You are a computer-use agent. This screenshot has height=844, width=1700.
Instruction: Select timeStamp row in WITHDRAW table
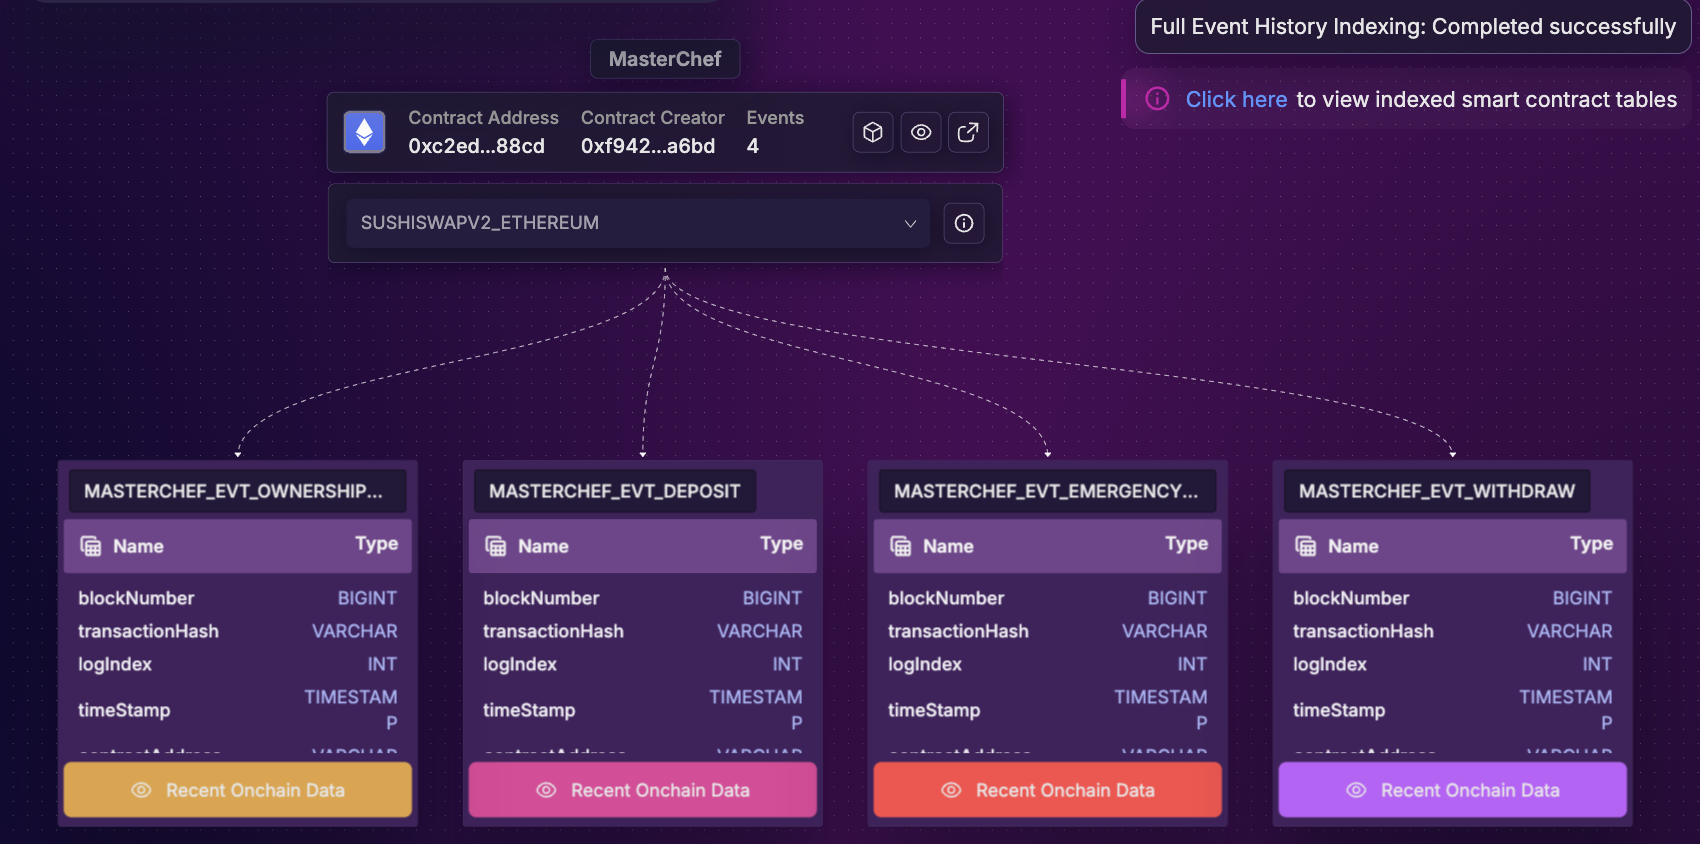1453,710
